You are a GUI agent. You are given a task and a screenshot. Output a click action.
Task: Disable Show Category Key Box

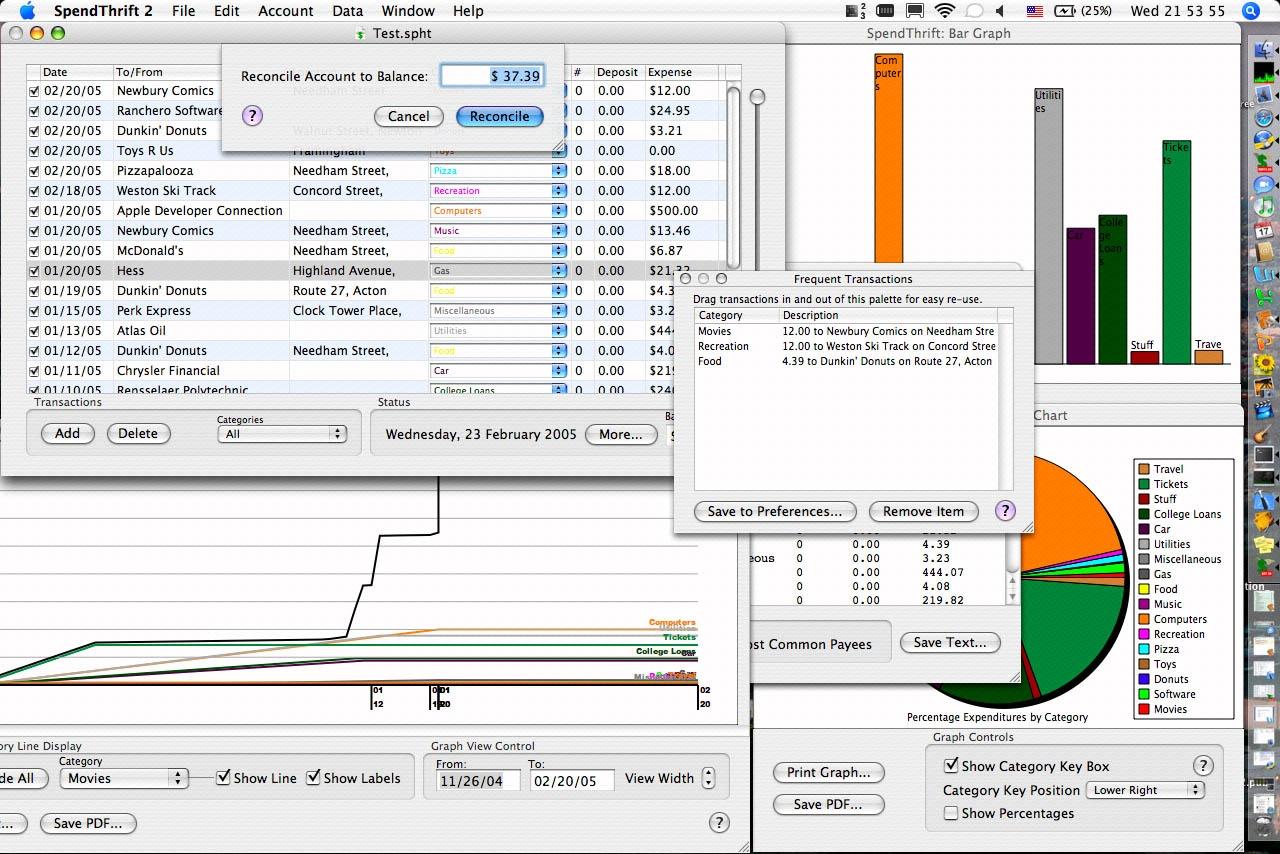(x=952, y=765)
